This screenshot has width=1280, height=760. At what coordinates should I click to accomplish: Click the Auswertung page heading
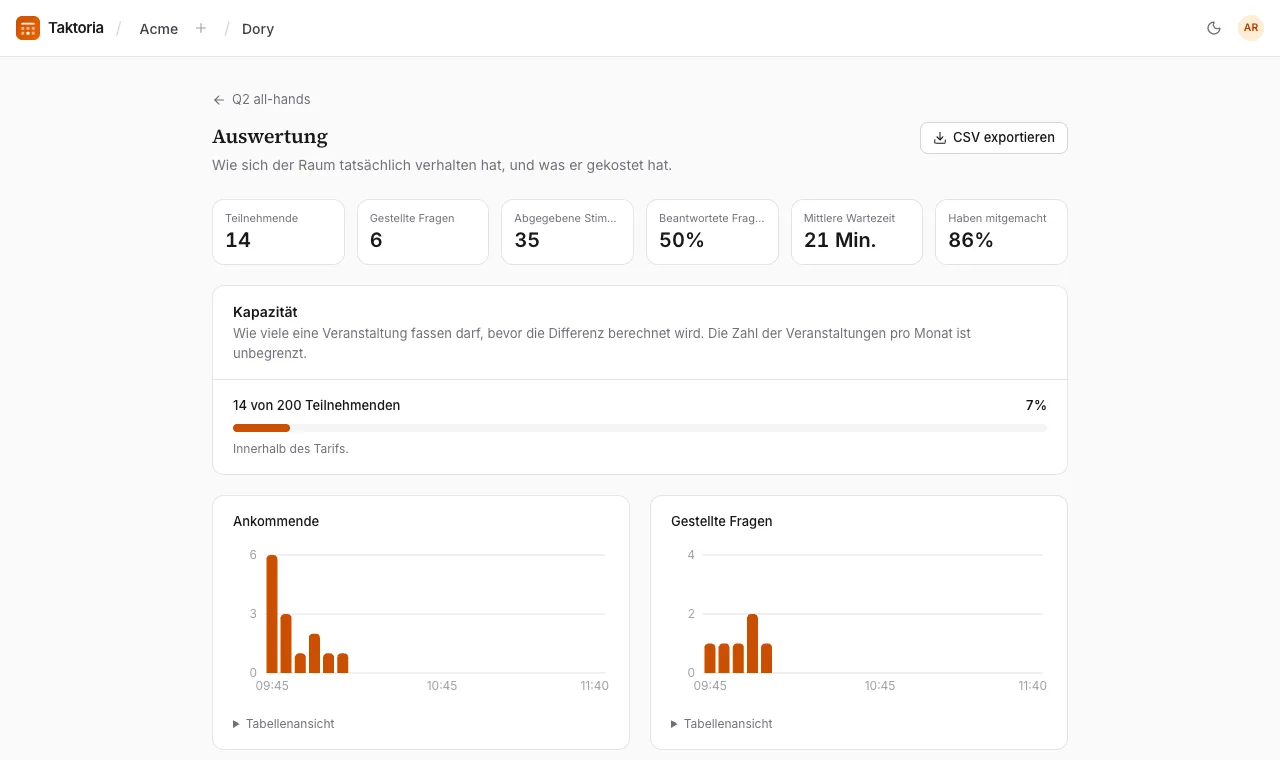270,137
